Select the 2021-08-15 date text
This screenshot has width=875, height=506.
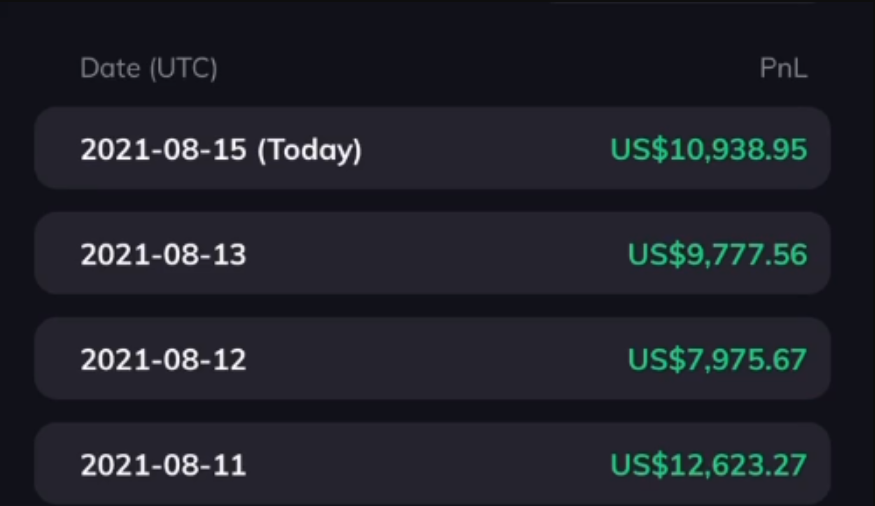164,150
